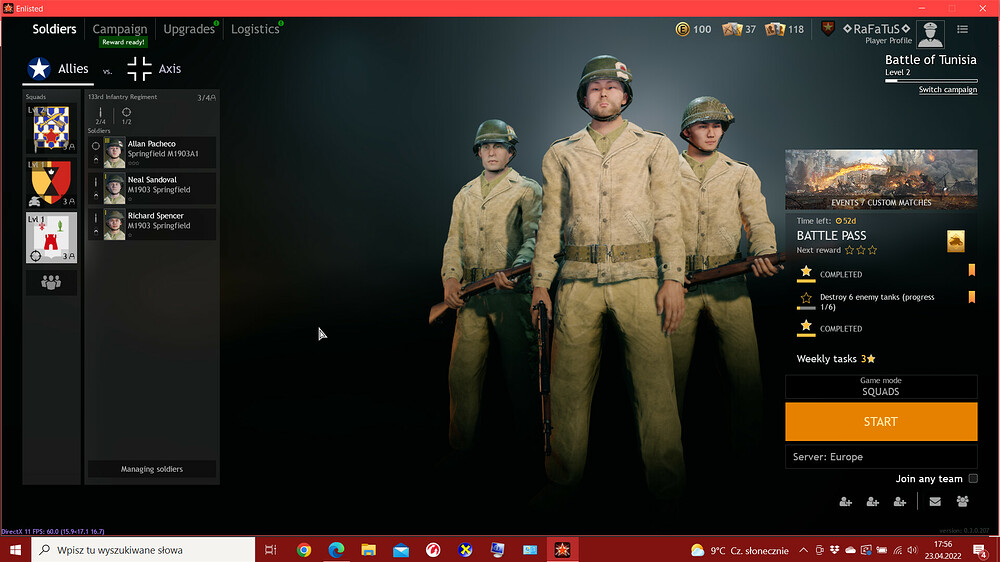
Task: Click the first invite friend slot icon
Action: pyautogui.click(x=846, y=502)
